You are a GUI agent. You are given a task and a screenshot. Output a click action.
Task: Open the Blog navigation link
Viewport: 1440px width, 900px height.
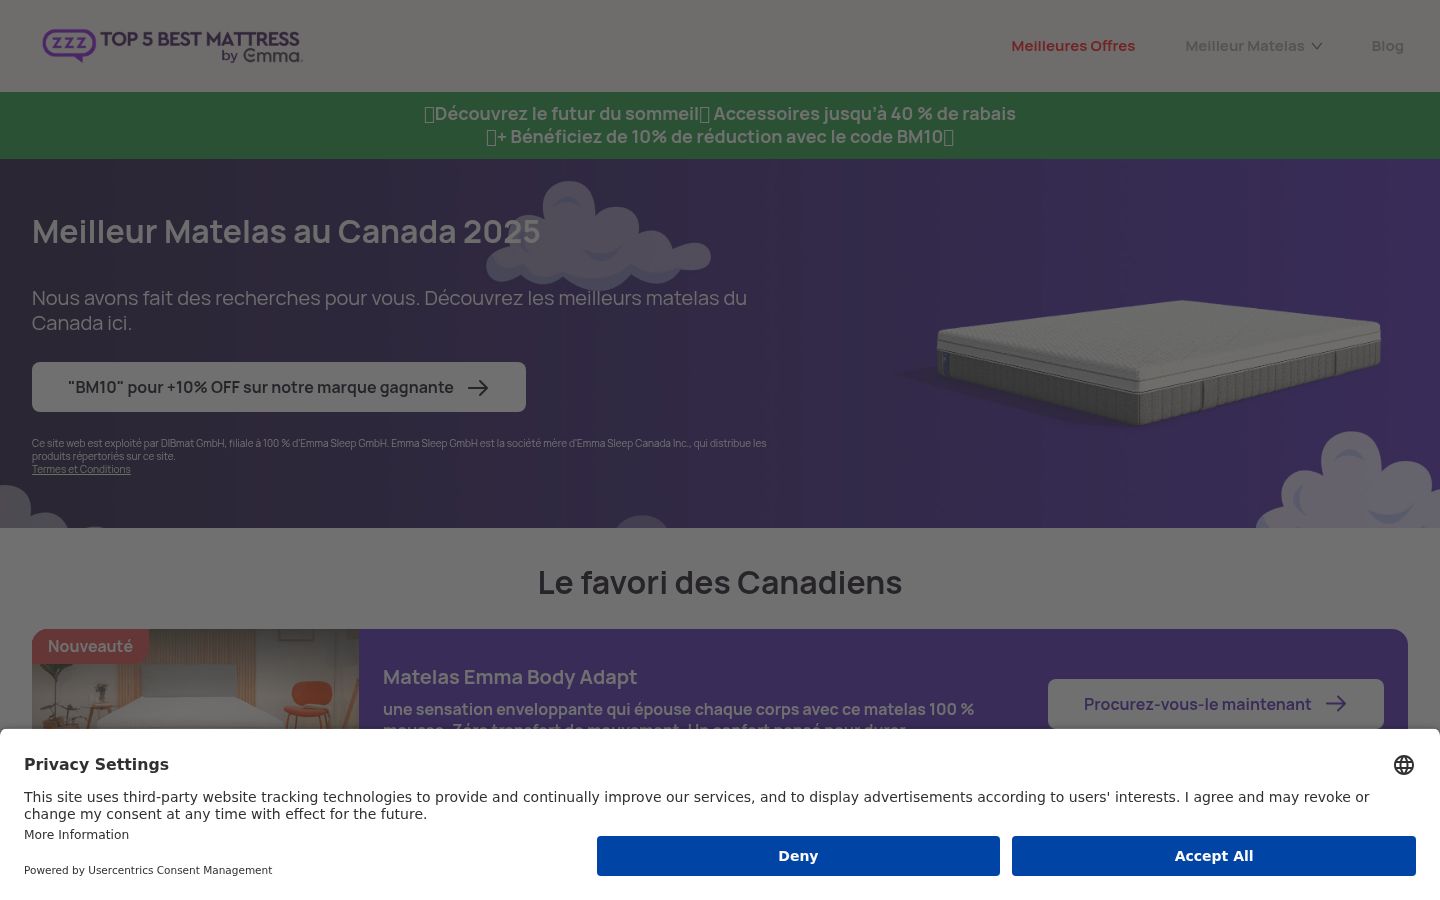[1387, 46]
